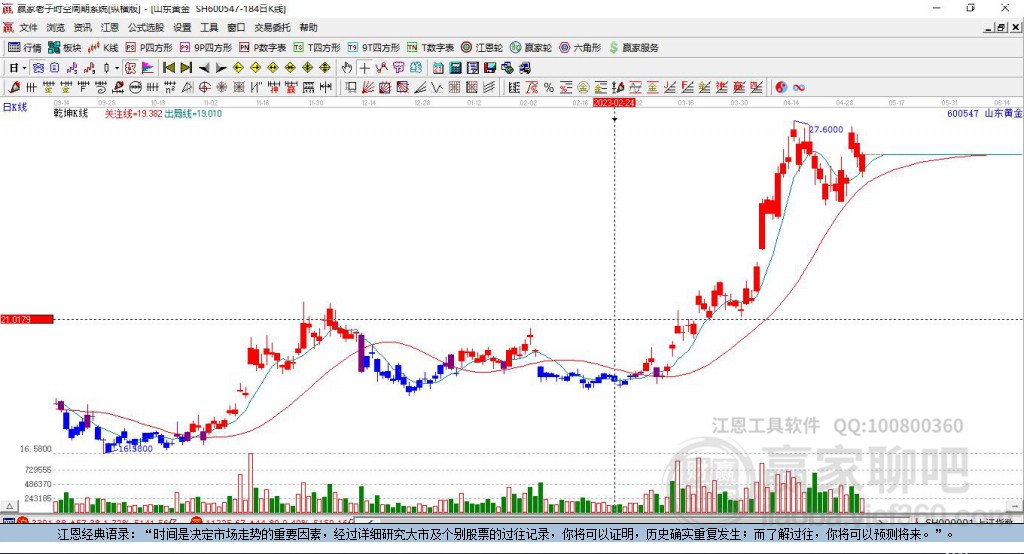The height and width of the screenshot is (554, 1024).
Task: Open the calendar date icon
Action: coord(438,68)
